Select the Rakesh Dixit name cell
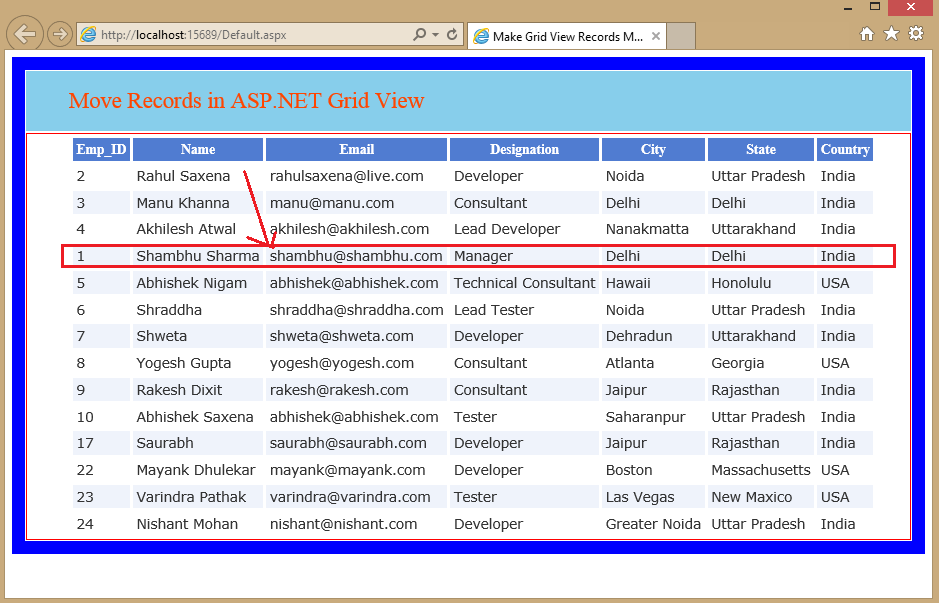This screenshot has height=603, width=939. point(198,390)
